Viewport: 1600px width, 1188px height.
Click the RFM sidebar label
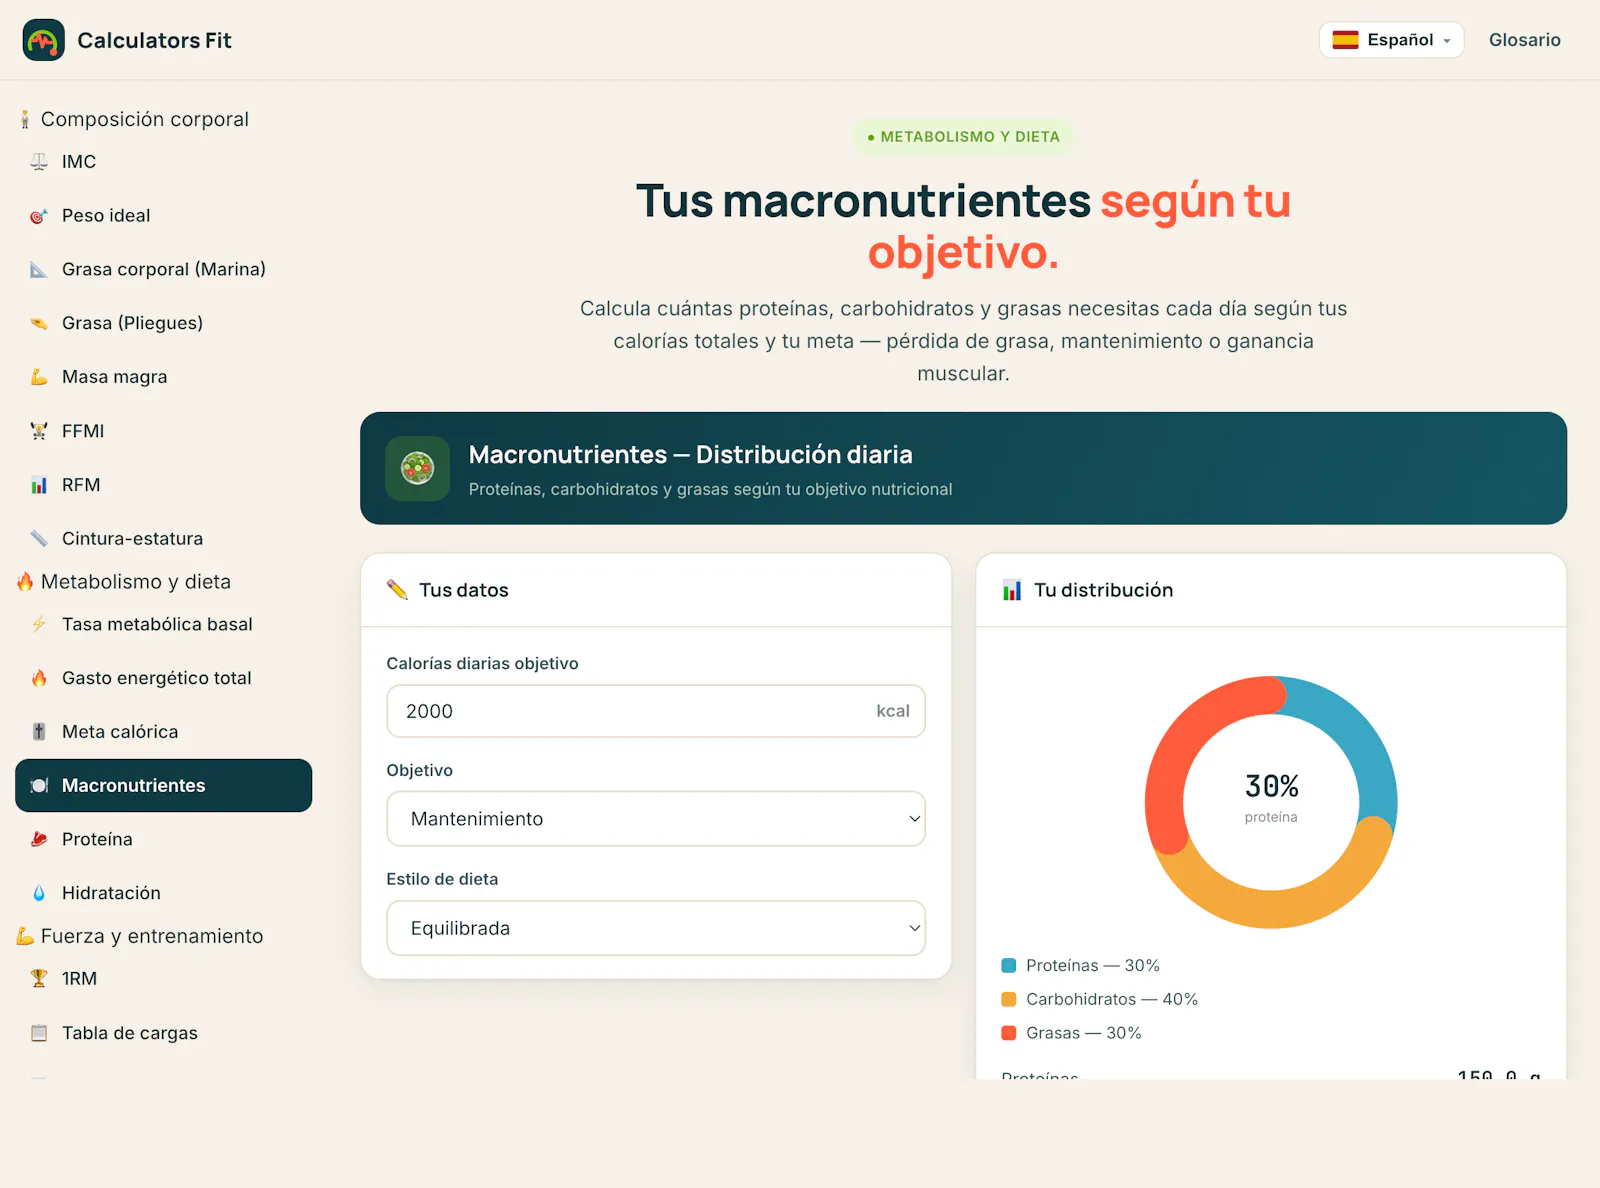coord(81,485)
